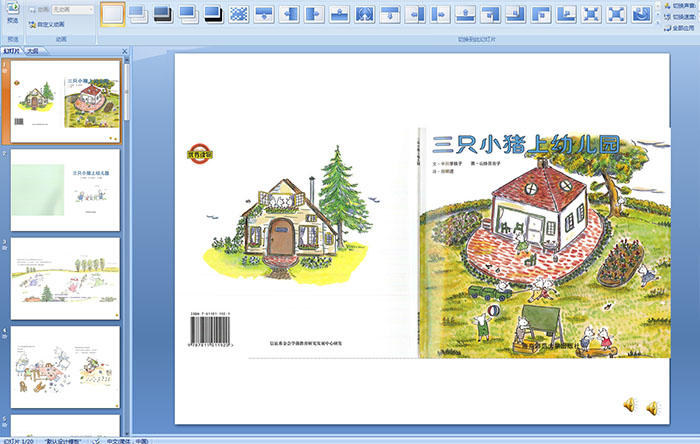Viewport: 700px width, 444px height.
Task: Open the 切换声音 transition sound option
Action: [x=680, y=6]
